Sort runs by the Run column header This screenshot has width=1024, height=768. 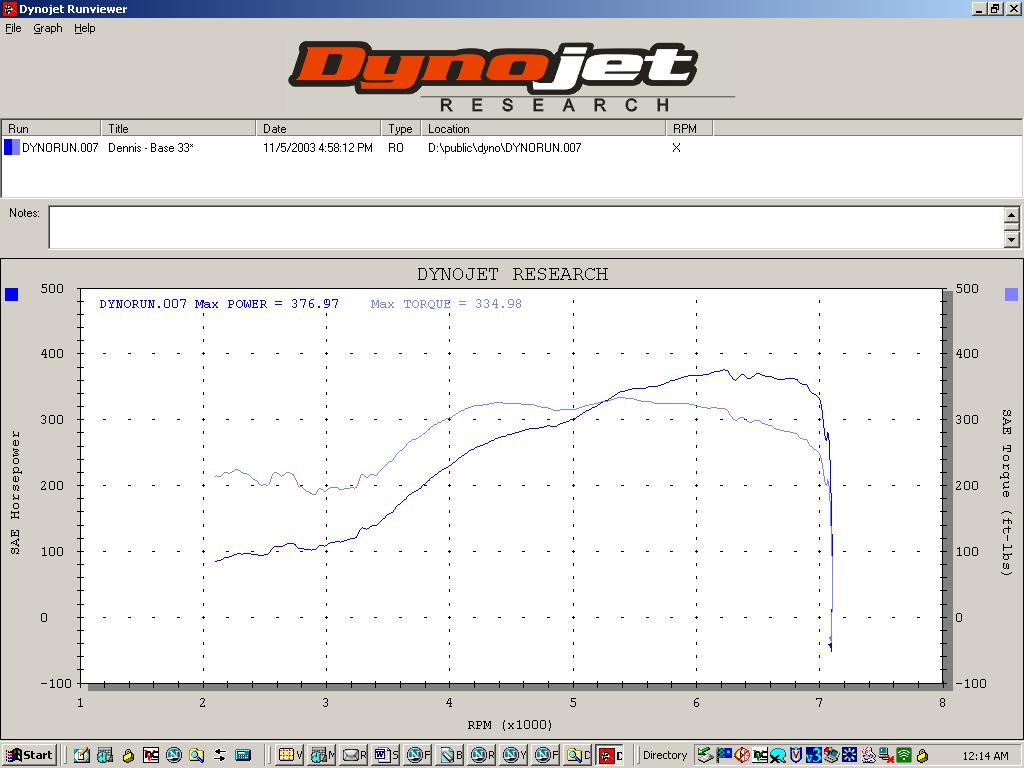click(52, 128)
